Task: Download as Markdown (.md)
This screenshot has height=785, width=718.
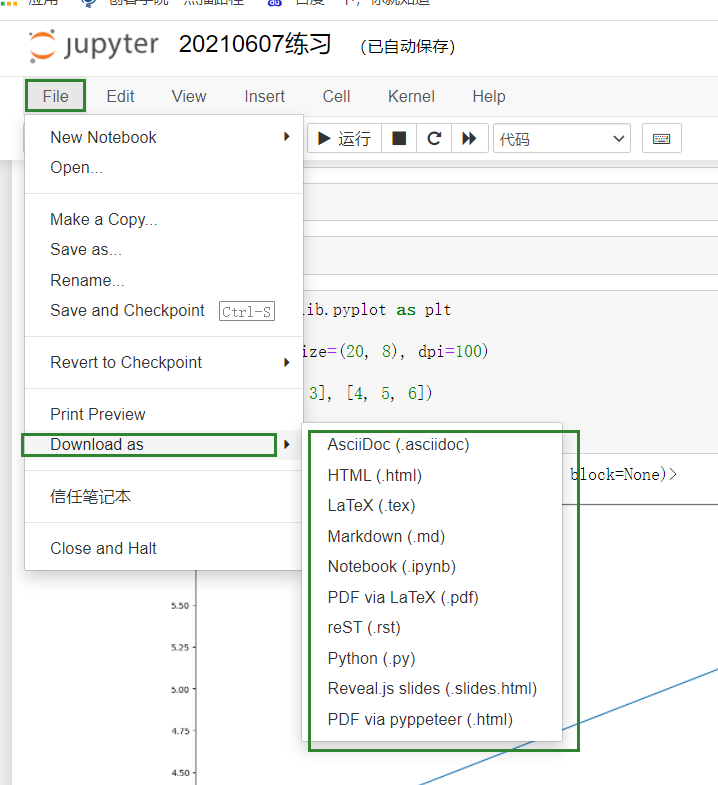Action: coord(432,536)
